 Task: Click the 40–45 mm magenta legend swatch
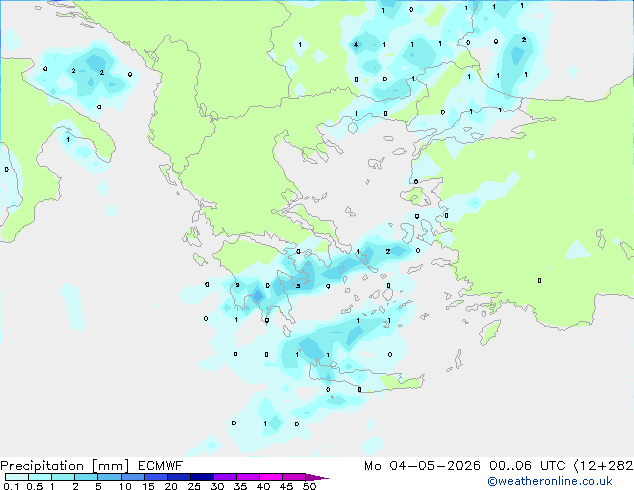pos(271,477)
